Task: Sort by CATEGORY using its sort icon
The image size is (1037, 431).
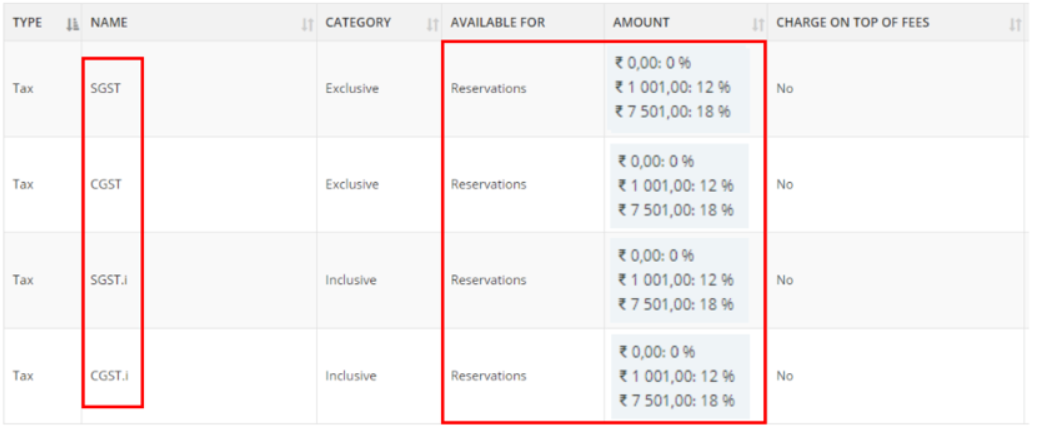Action: pyautogui.click(x=432, y=24)
